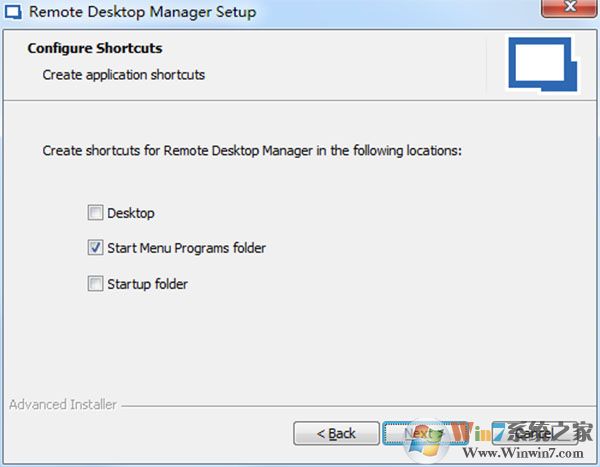Click the shortcut locations instruction text
600x467 pixels.
(252, 151)
